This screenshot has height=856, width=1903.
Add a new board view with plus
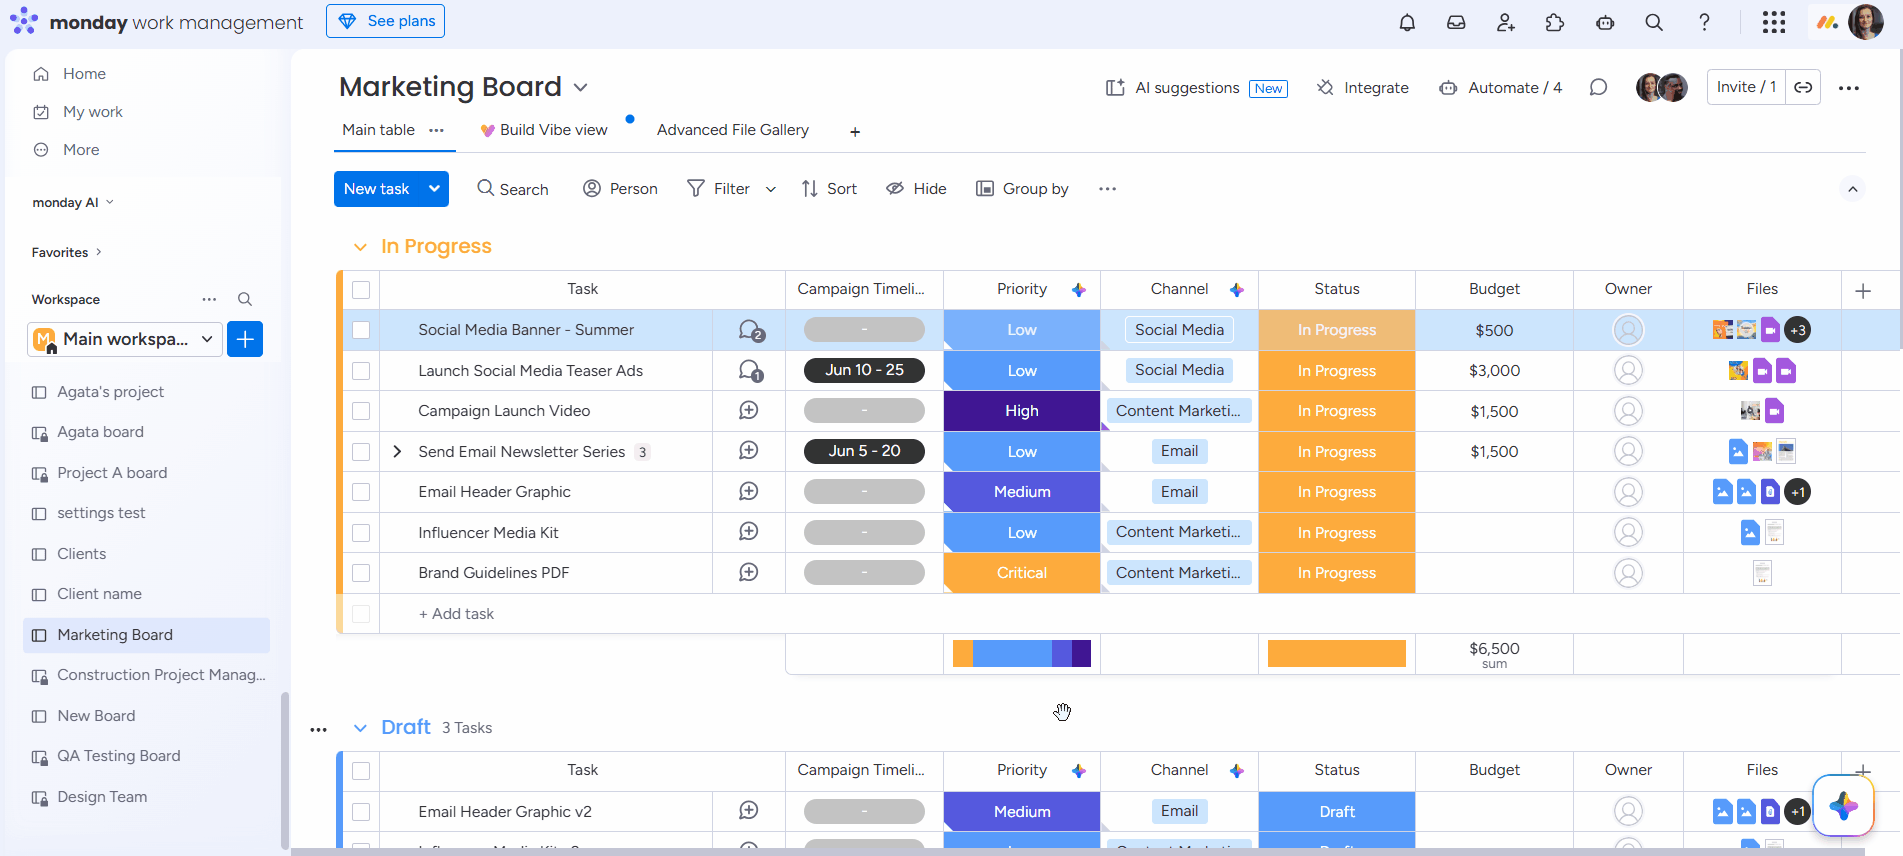pyautogui.click(x=855, y=132)
